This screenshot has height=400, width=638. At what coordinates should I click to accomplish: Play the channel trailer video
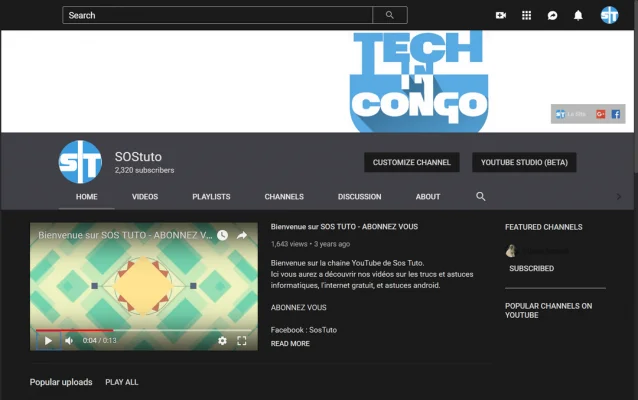pyautogui.click(x=48, y=341)
